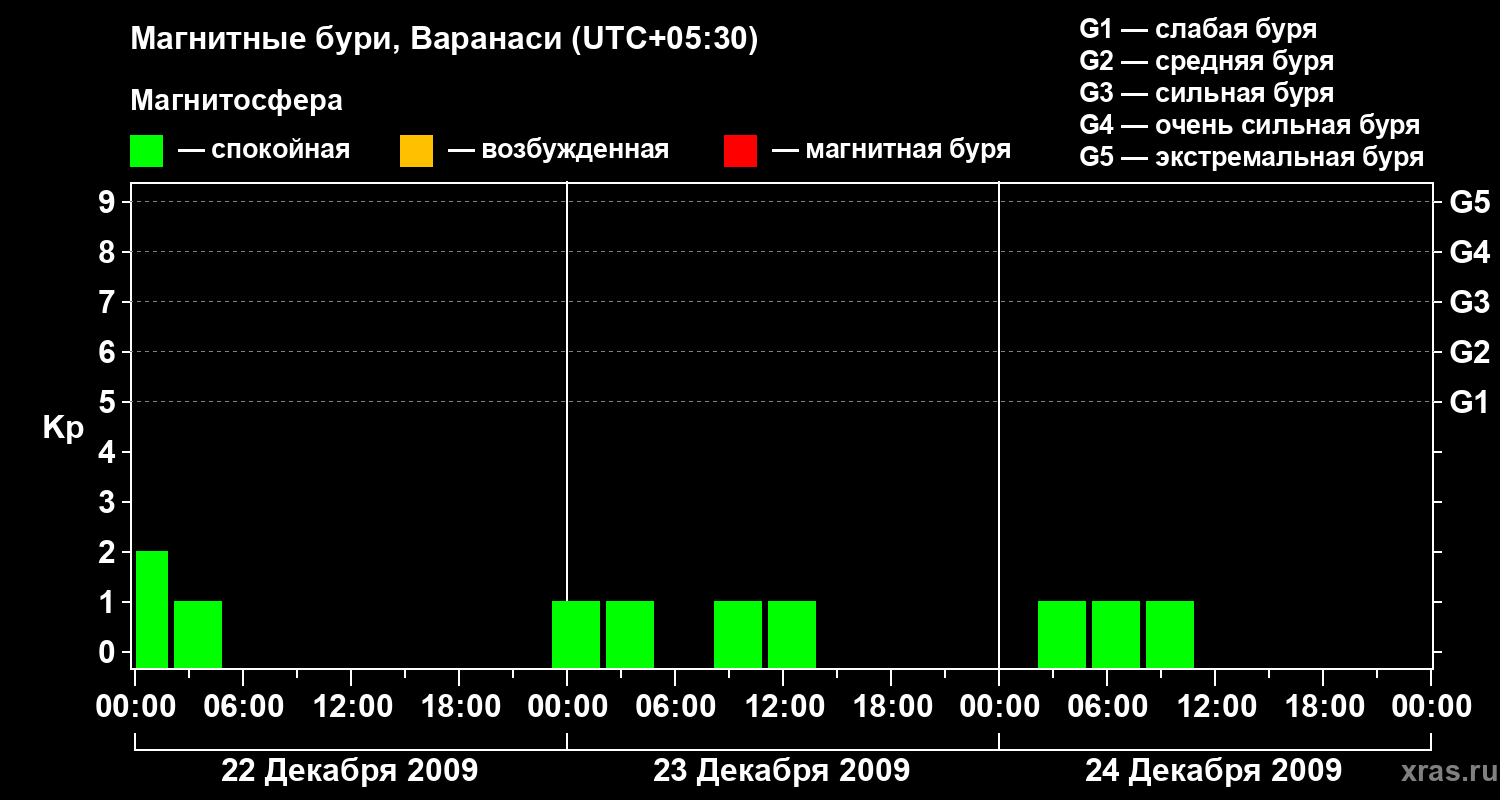1500x800 pixels.
Task: Click 'G2 — средняя буря' legend line
Action: tap(1207, 61)
